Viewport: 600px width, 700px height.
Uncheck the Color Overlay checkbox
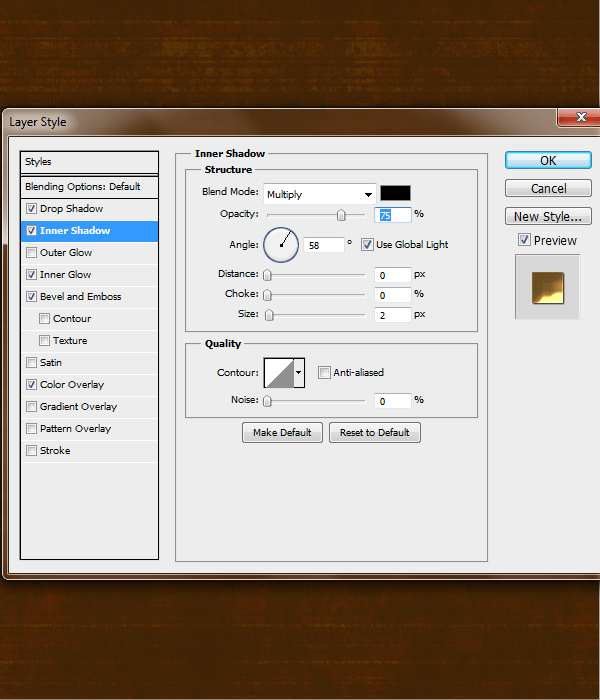[31, 384]
